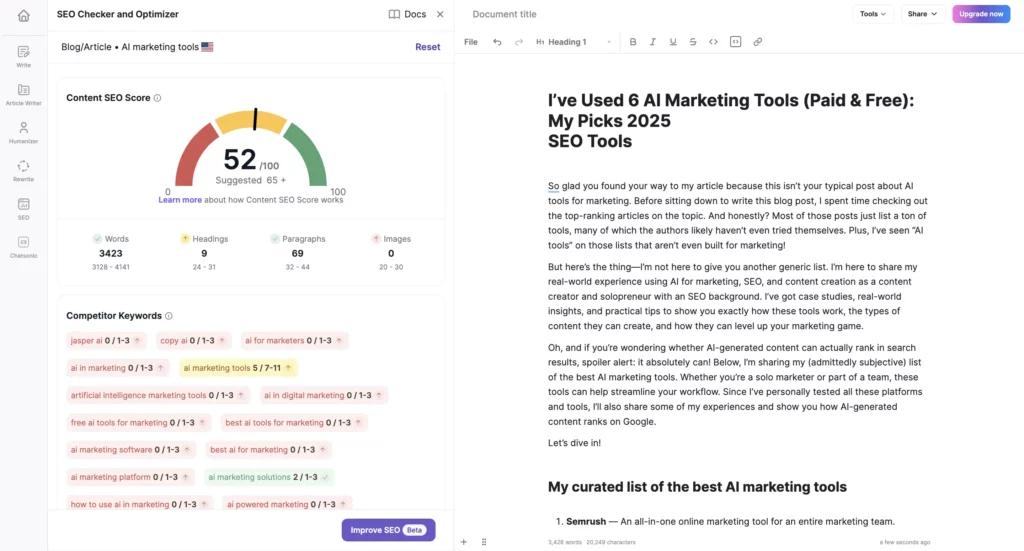
Task: Select 'ai marketing software' keyword chip
Action: point(131,450)
